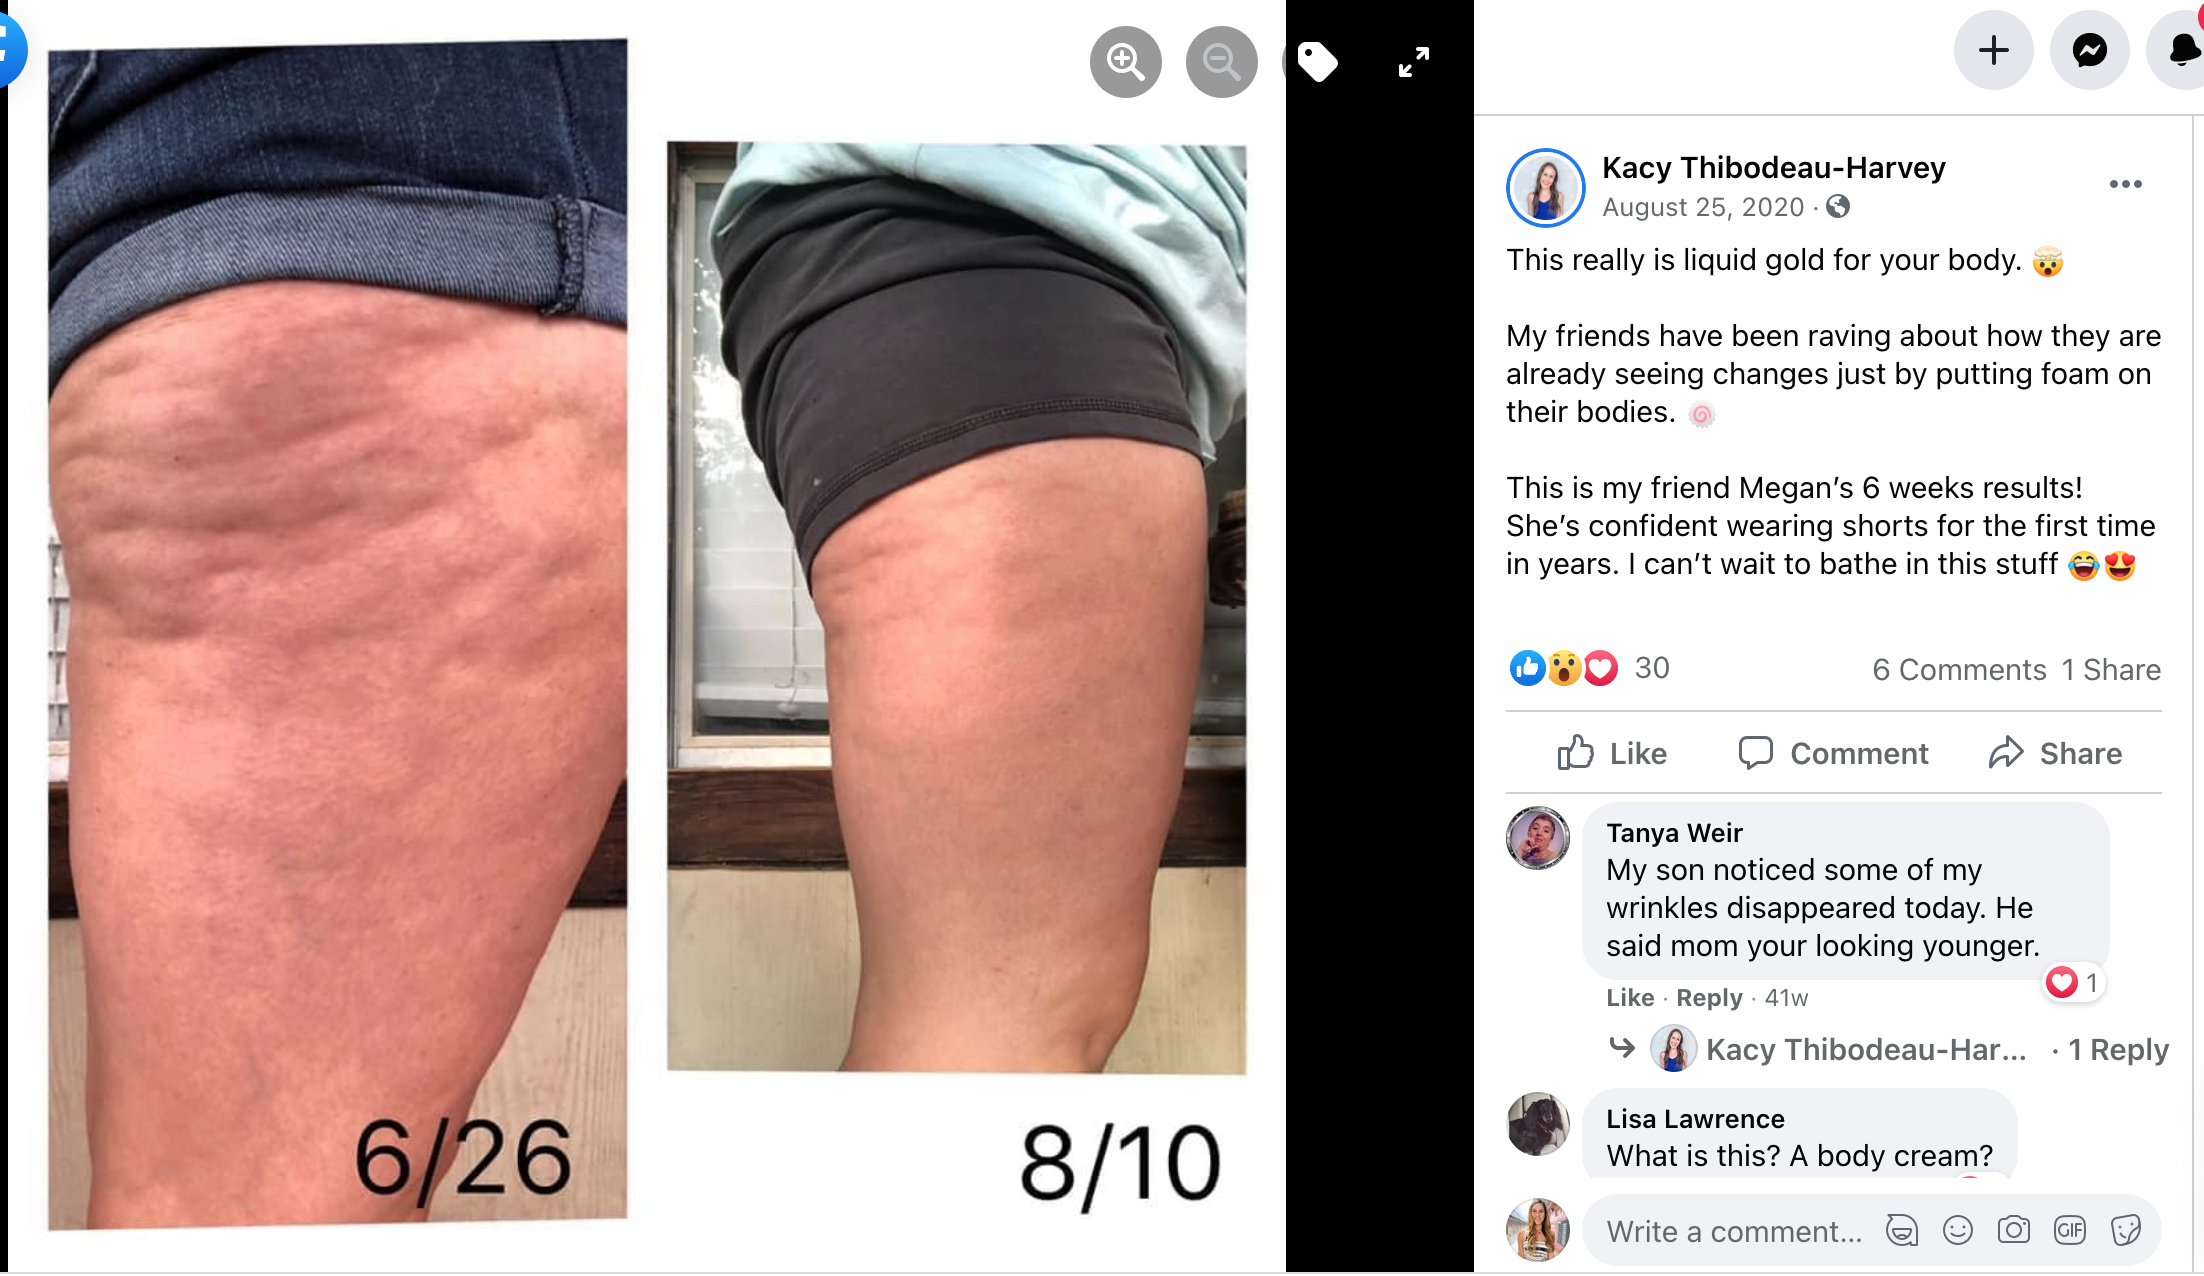Expand the 1 Reply thread
This screenshot has width=2204, height=1276.
pos(2118,1050)
